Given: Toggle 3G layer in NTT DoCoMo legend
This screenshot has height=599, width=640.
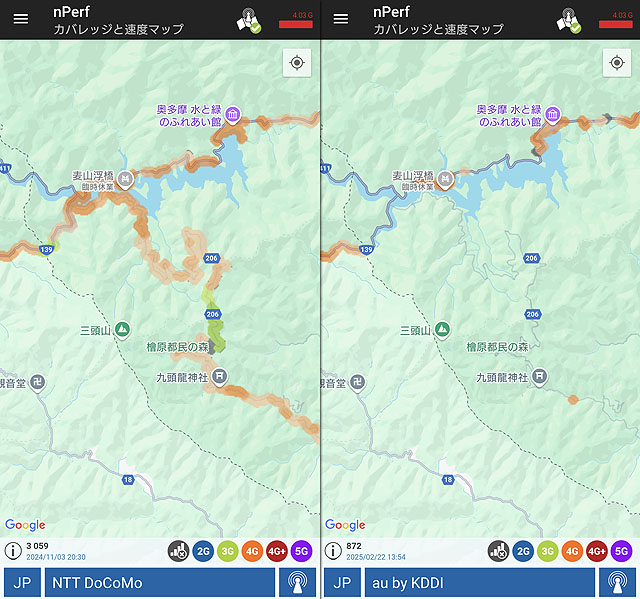Looking at the screenshot, I should tap(228, 551).
